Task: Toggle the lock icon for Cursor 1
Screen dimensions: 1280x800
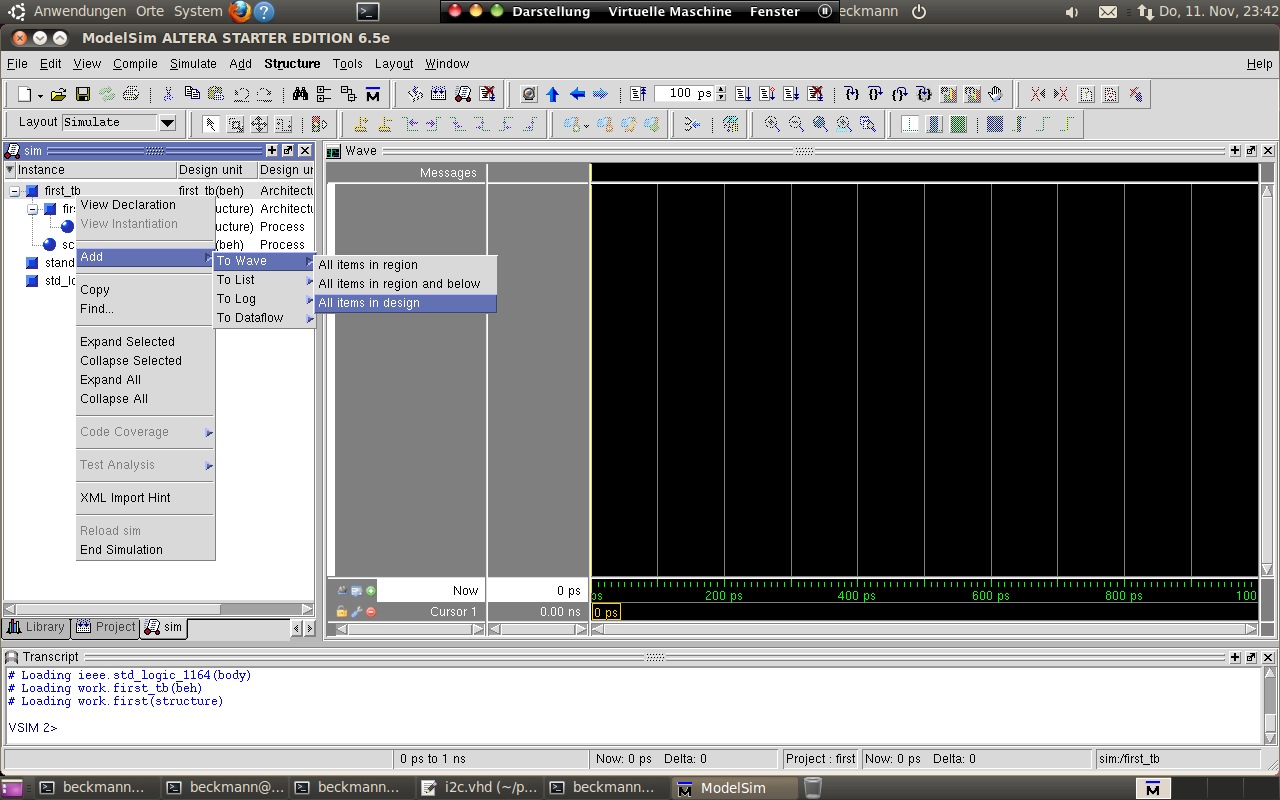Action: [342, 611]
